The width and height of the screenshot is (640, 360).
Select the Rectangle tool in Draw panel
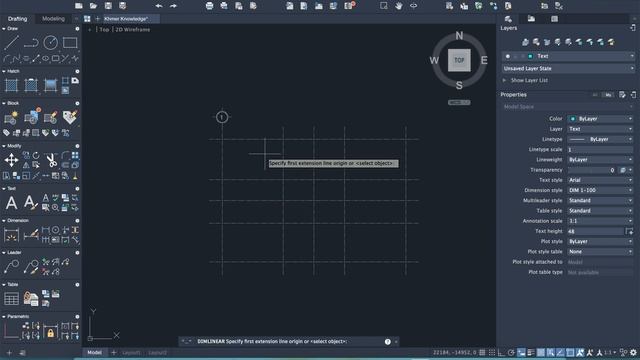point(70,42)
